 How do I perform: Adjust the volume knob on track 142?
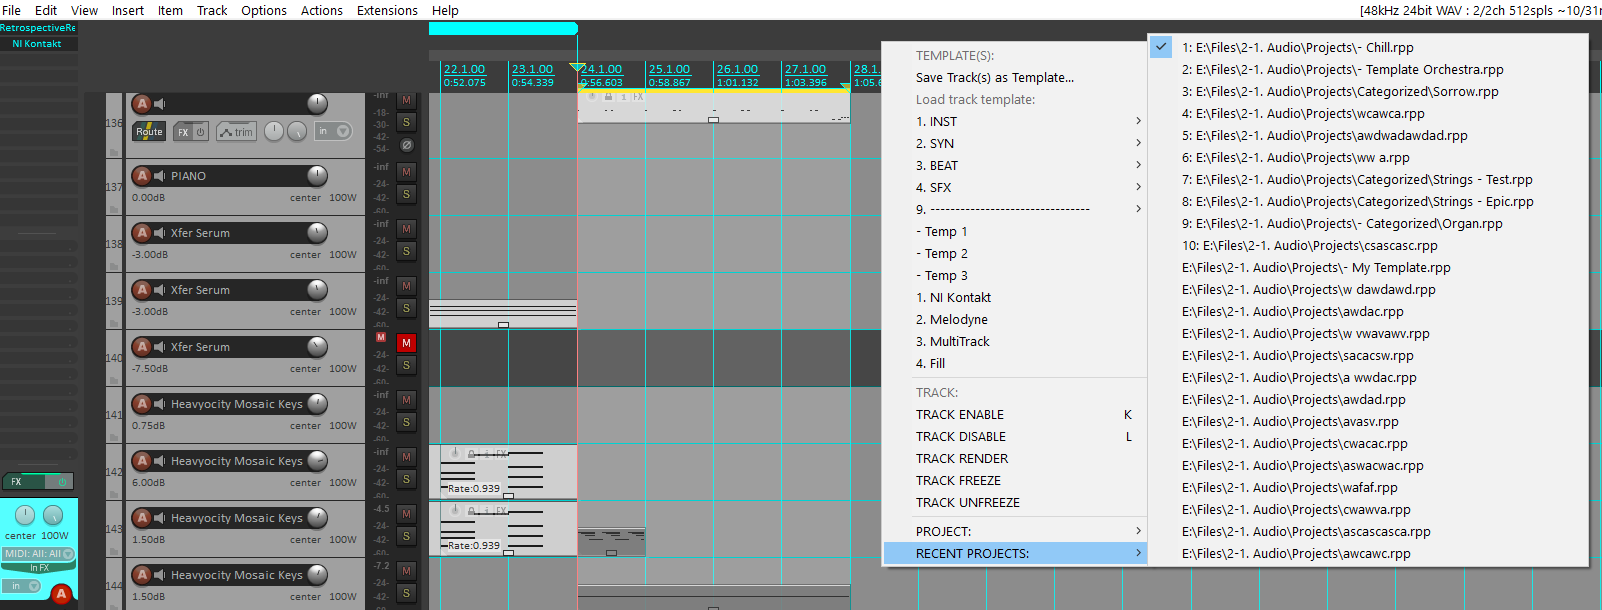317,461
